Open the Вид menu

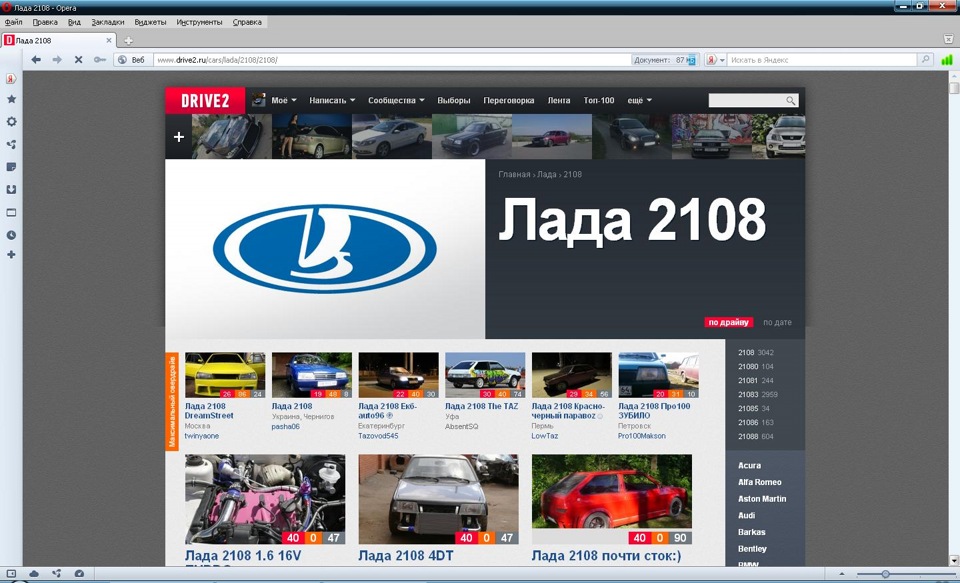pyautogui.click(x=74, y=22)
